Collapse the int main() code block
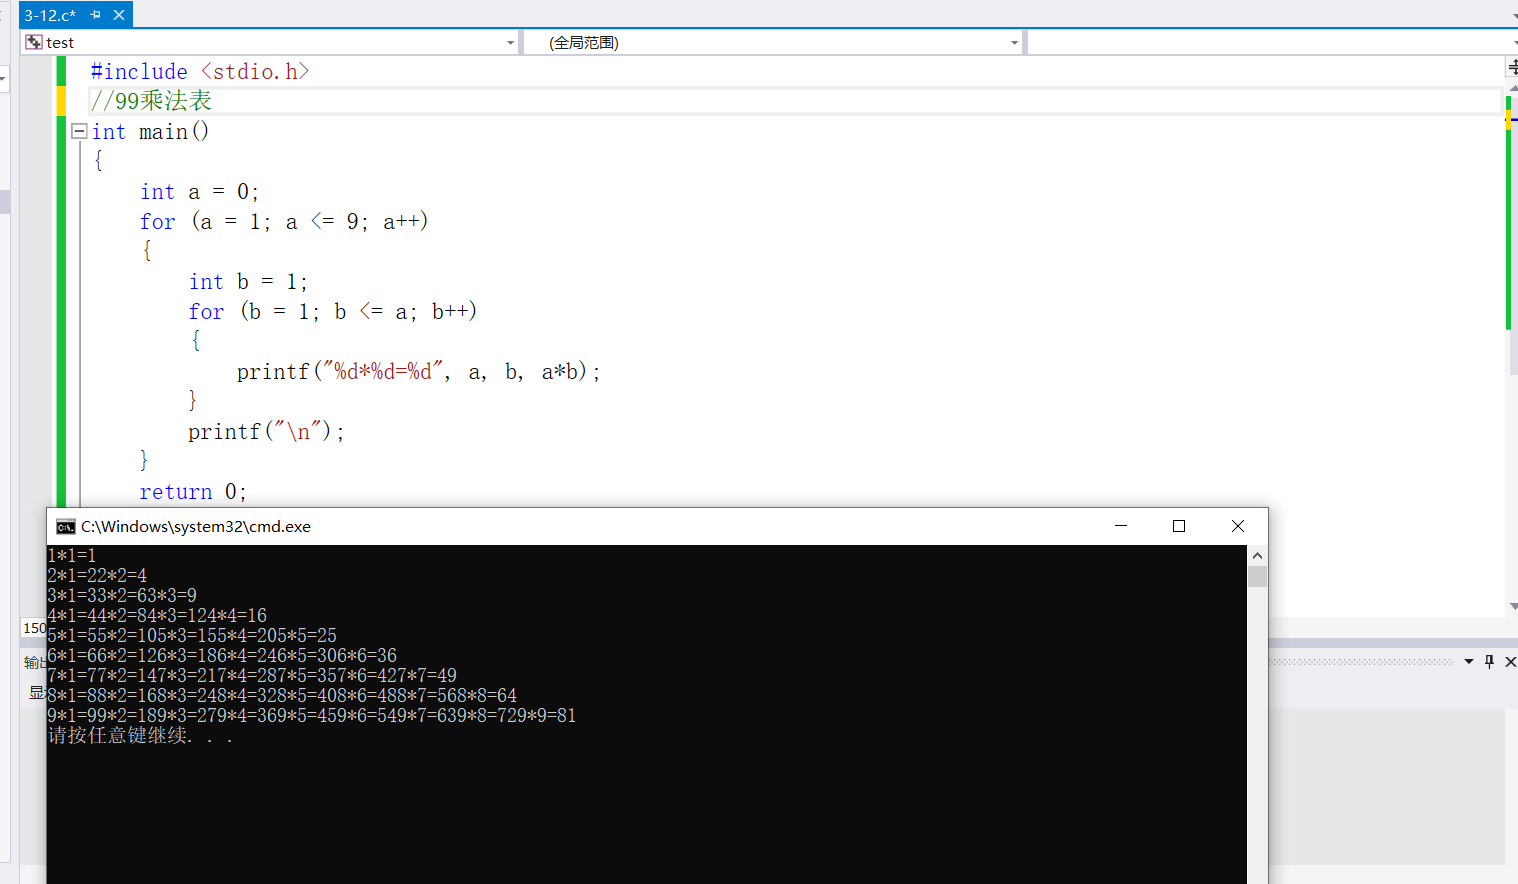The height and width of the screenshot is (884, 1518). tap(79, 131)
